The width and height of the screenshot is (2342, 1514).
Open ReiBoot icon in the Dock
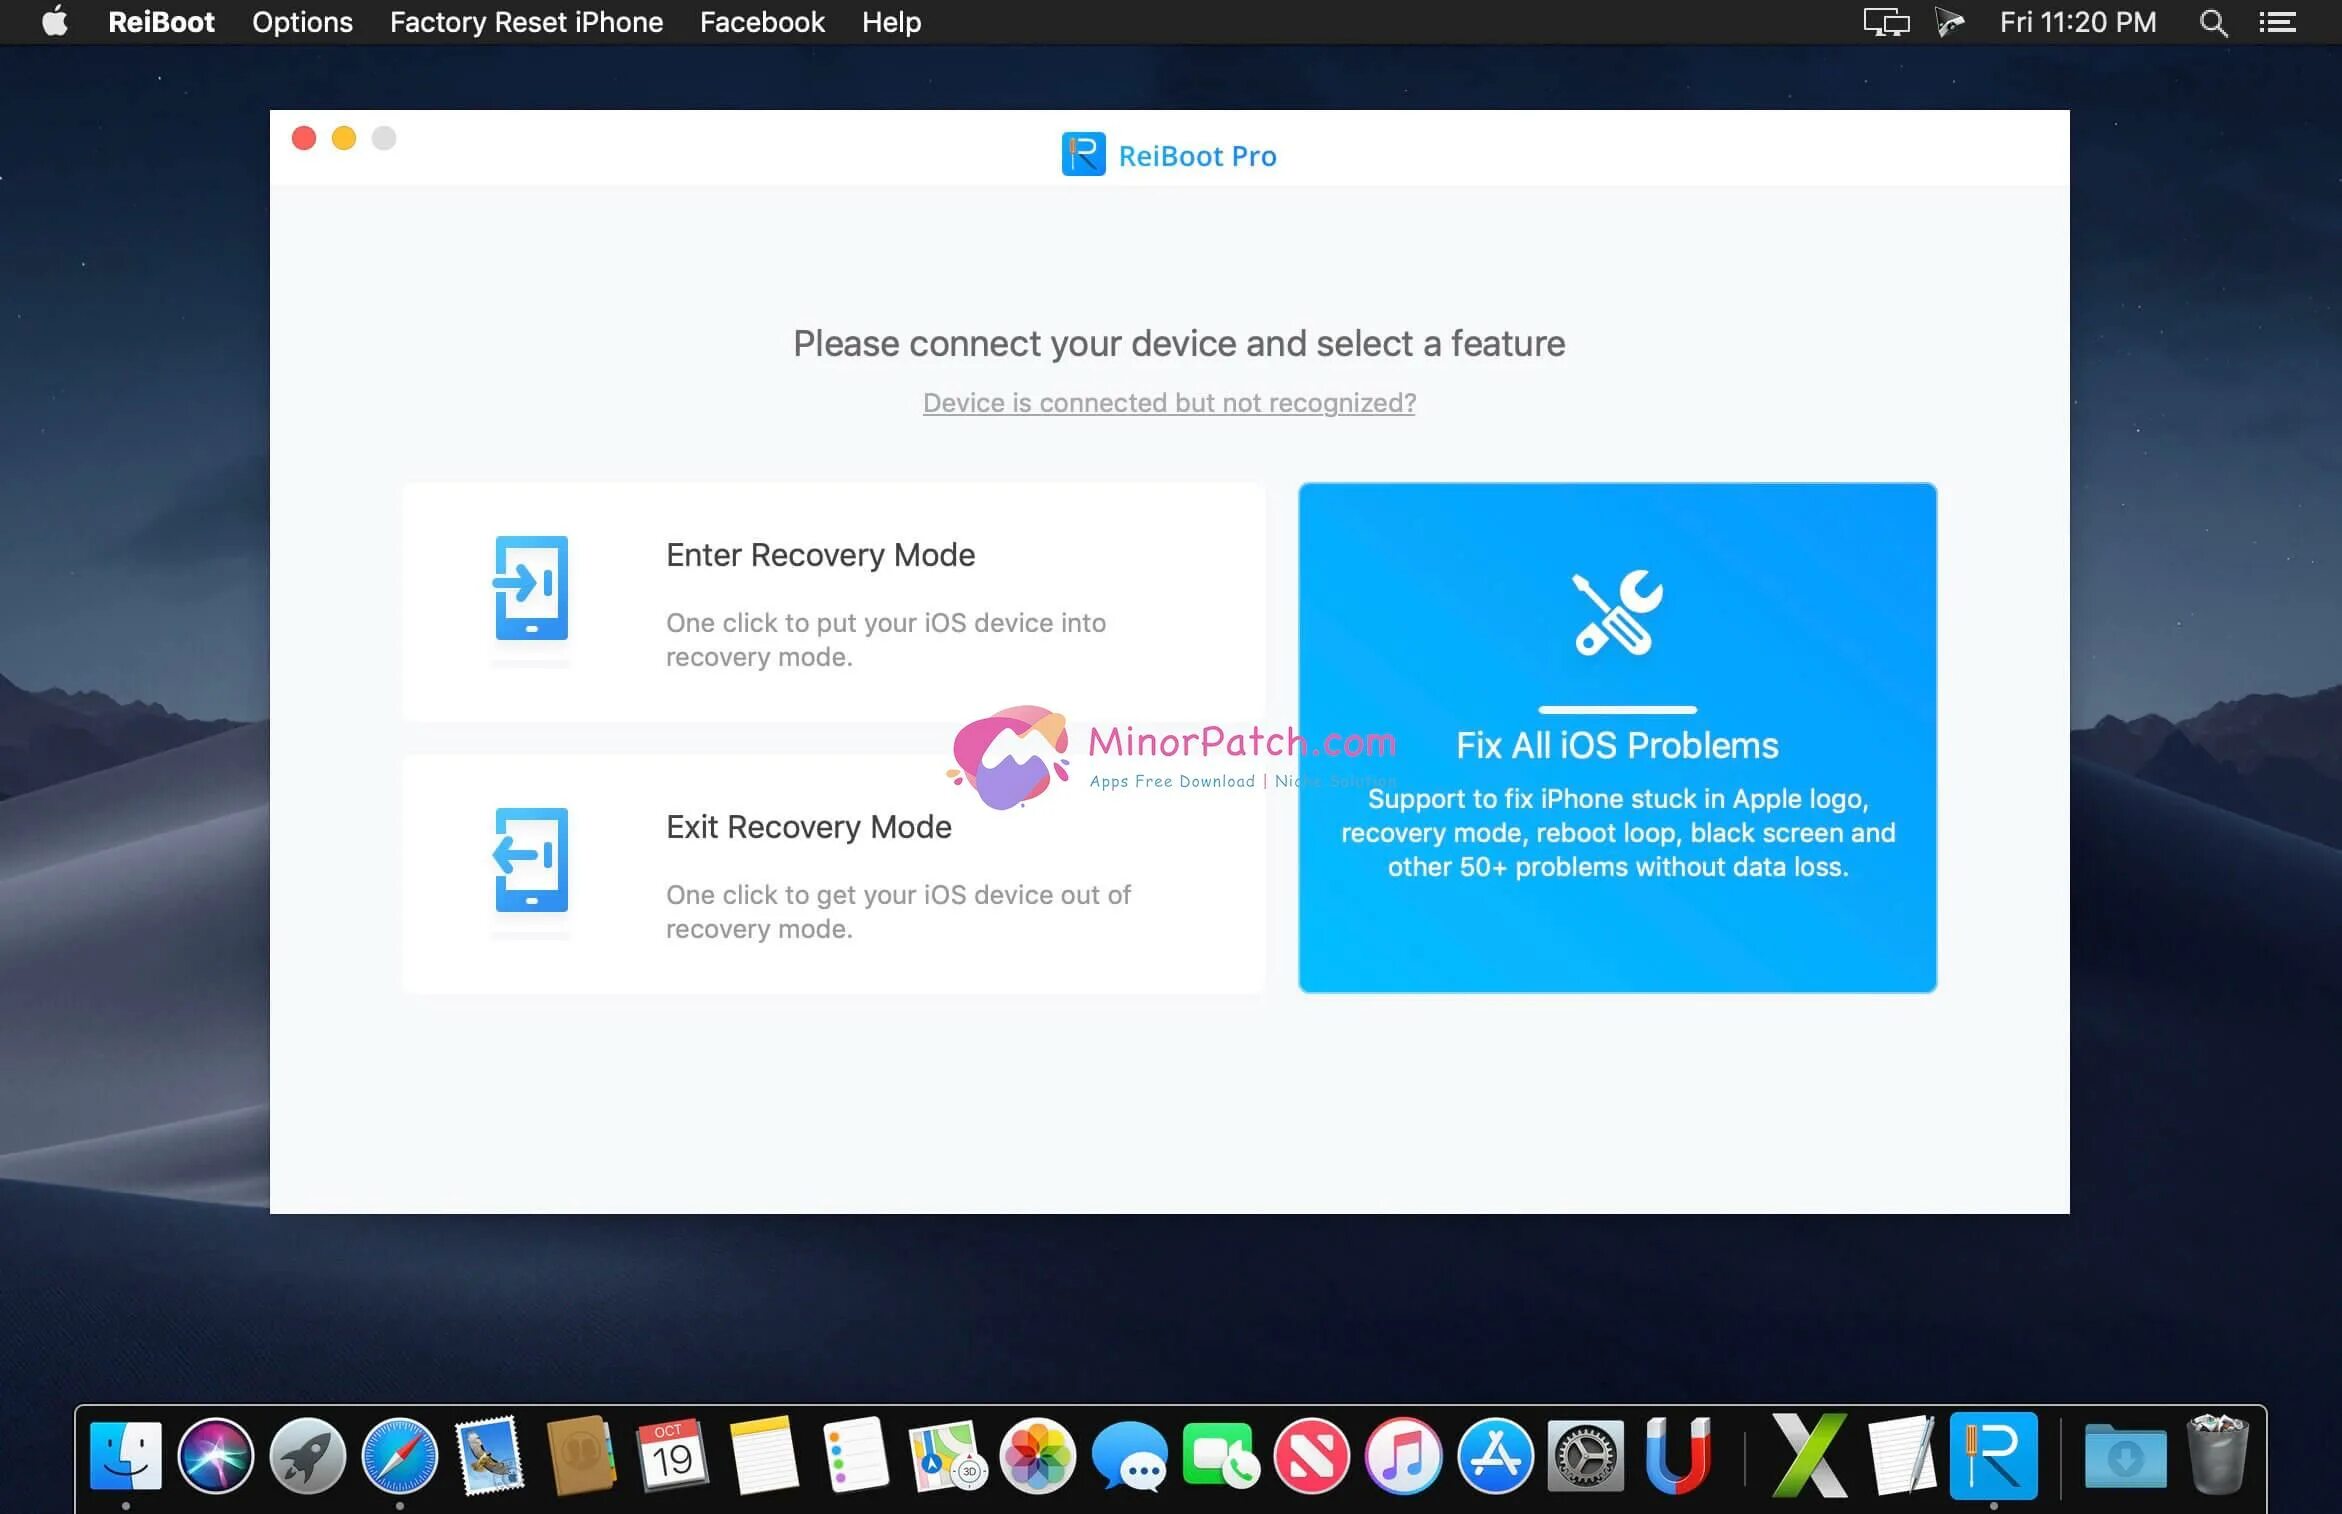(1993, 1456)
